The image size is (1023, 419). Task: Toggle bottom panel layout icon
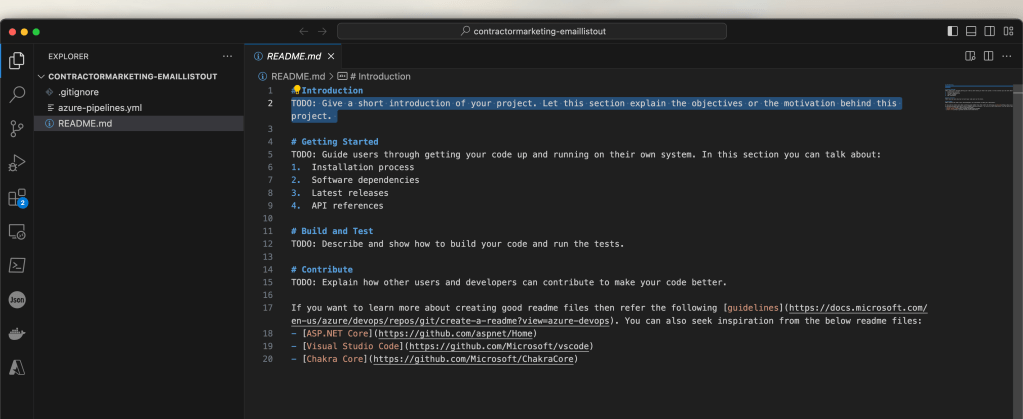(971, 31)
